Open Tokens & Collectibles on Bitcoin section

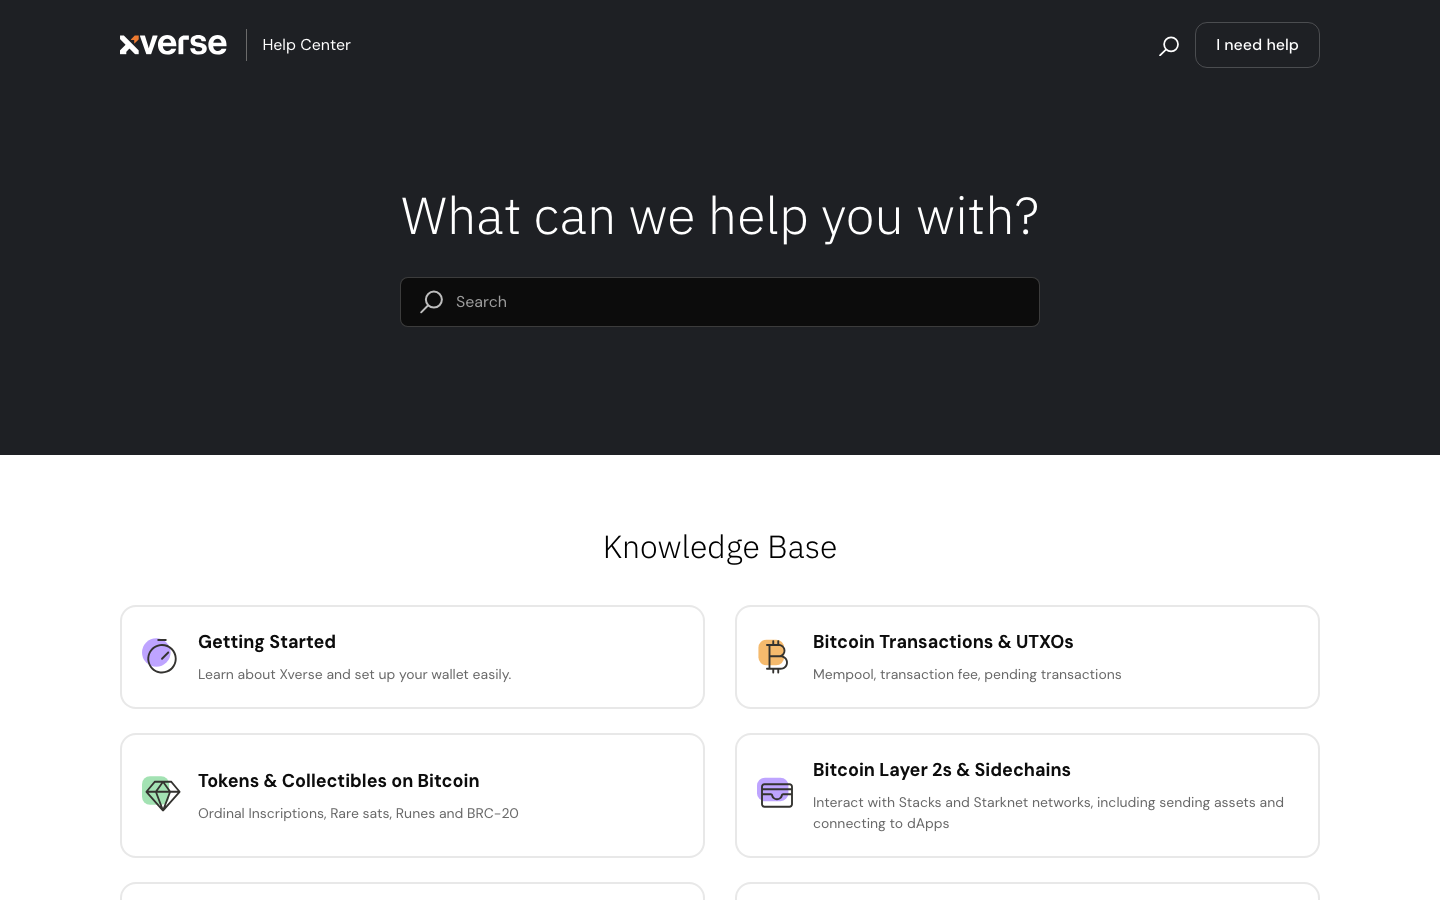(412, 795)
